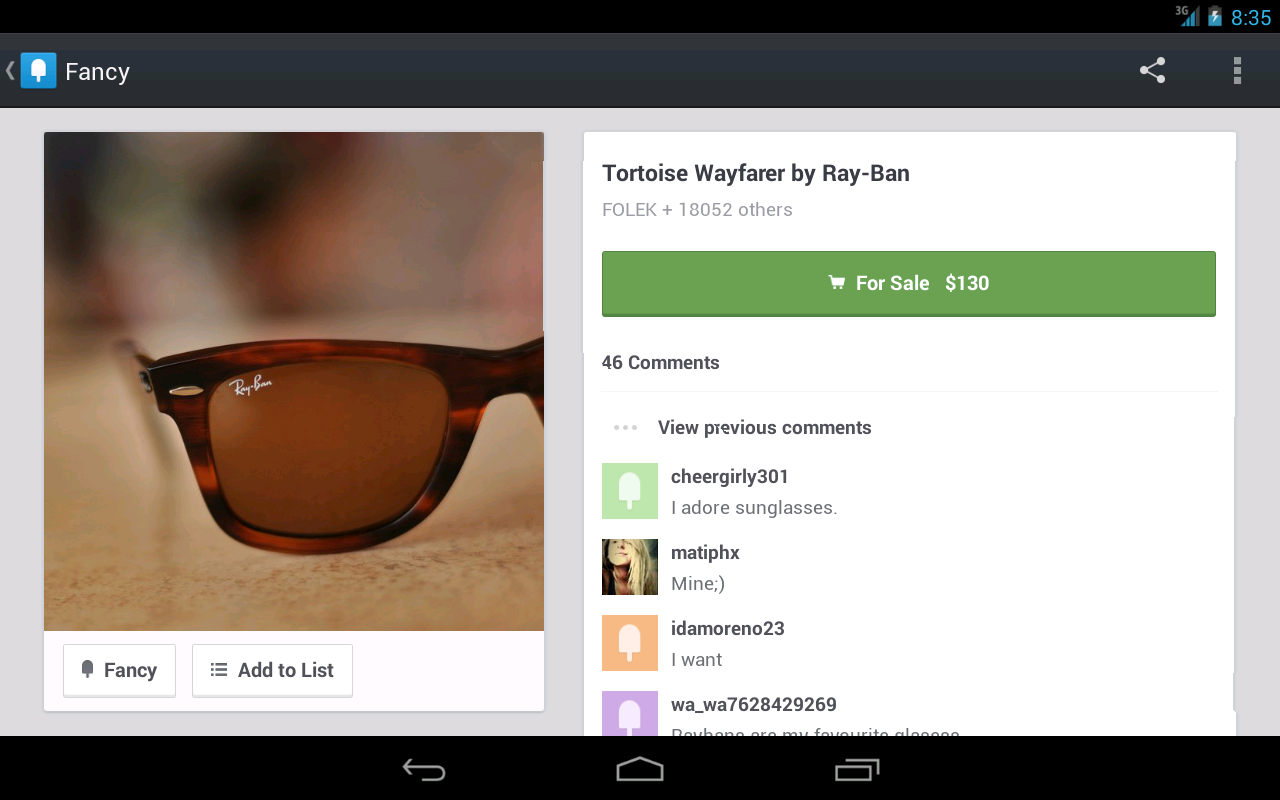
Task: Expand View previous comments
Action: (764, 427)
